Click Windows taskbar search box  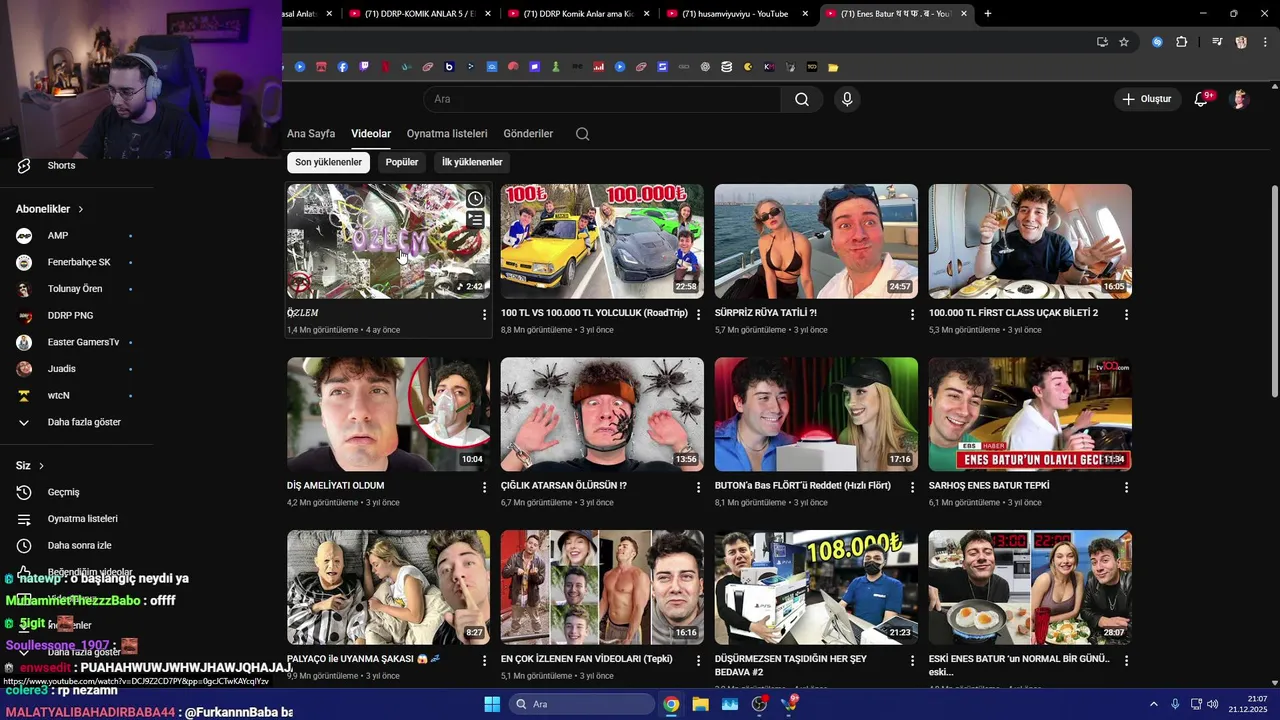coord(582,704)
